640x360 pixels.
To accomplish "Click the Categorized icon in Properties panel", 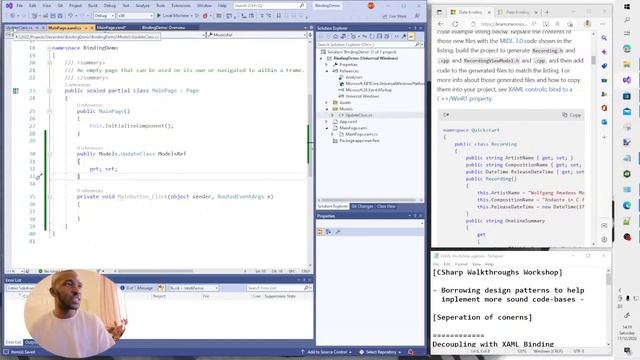I will click(x=320, y=232).
